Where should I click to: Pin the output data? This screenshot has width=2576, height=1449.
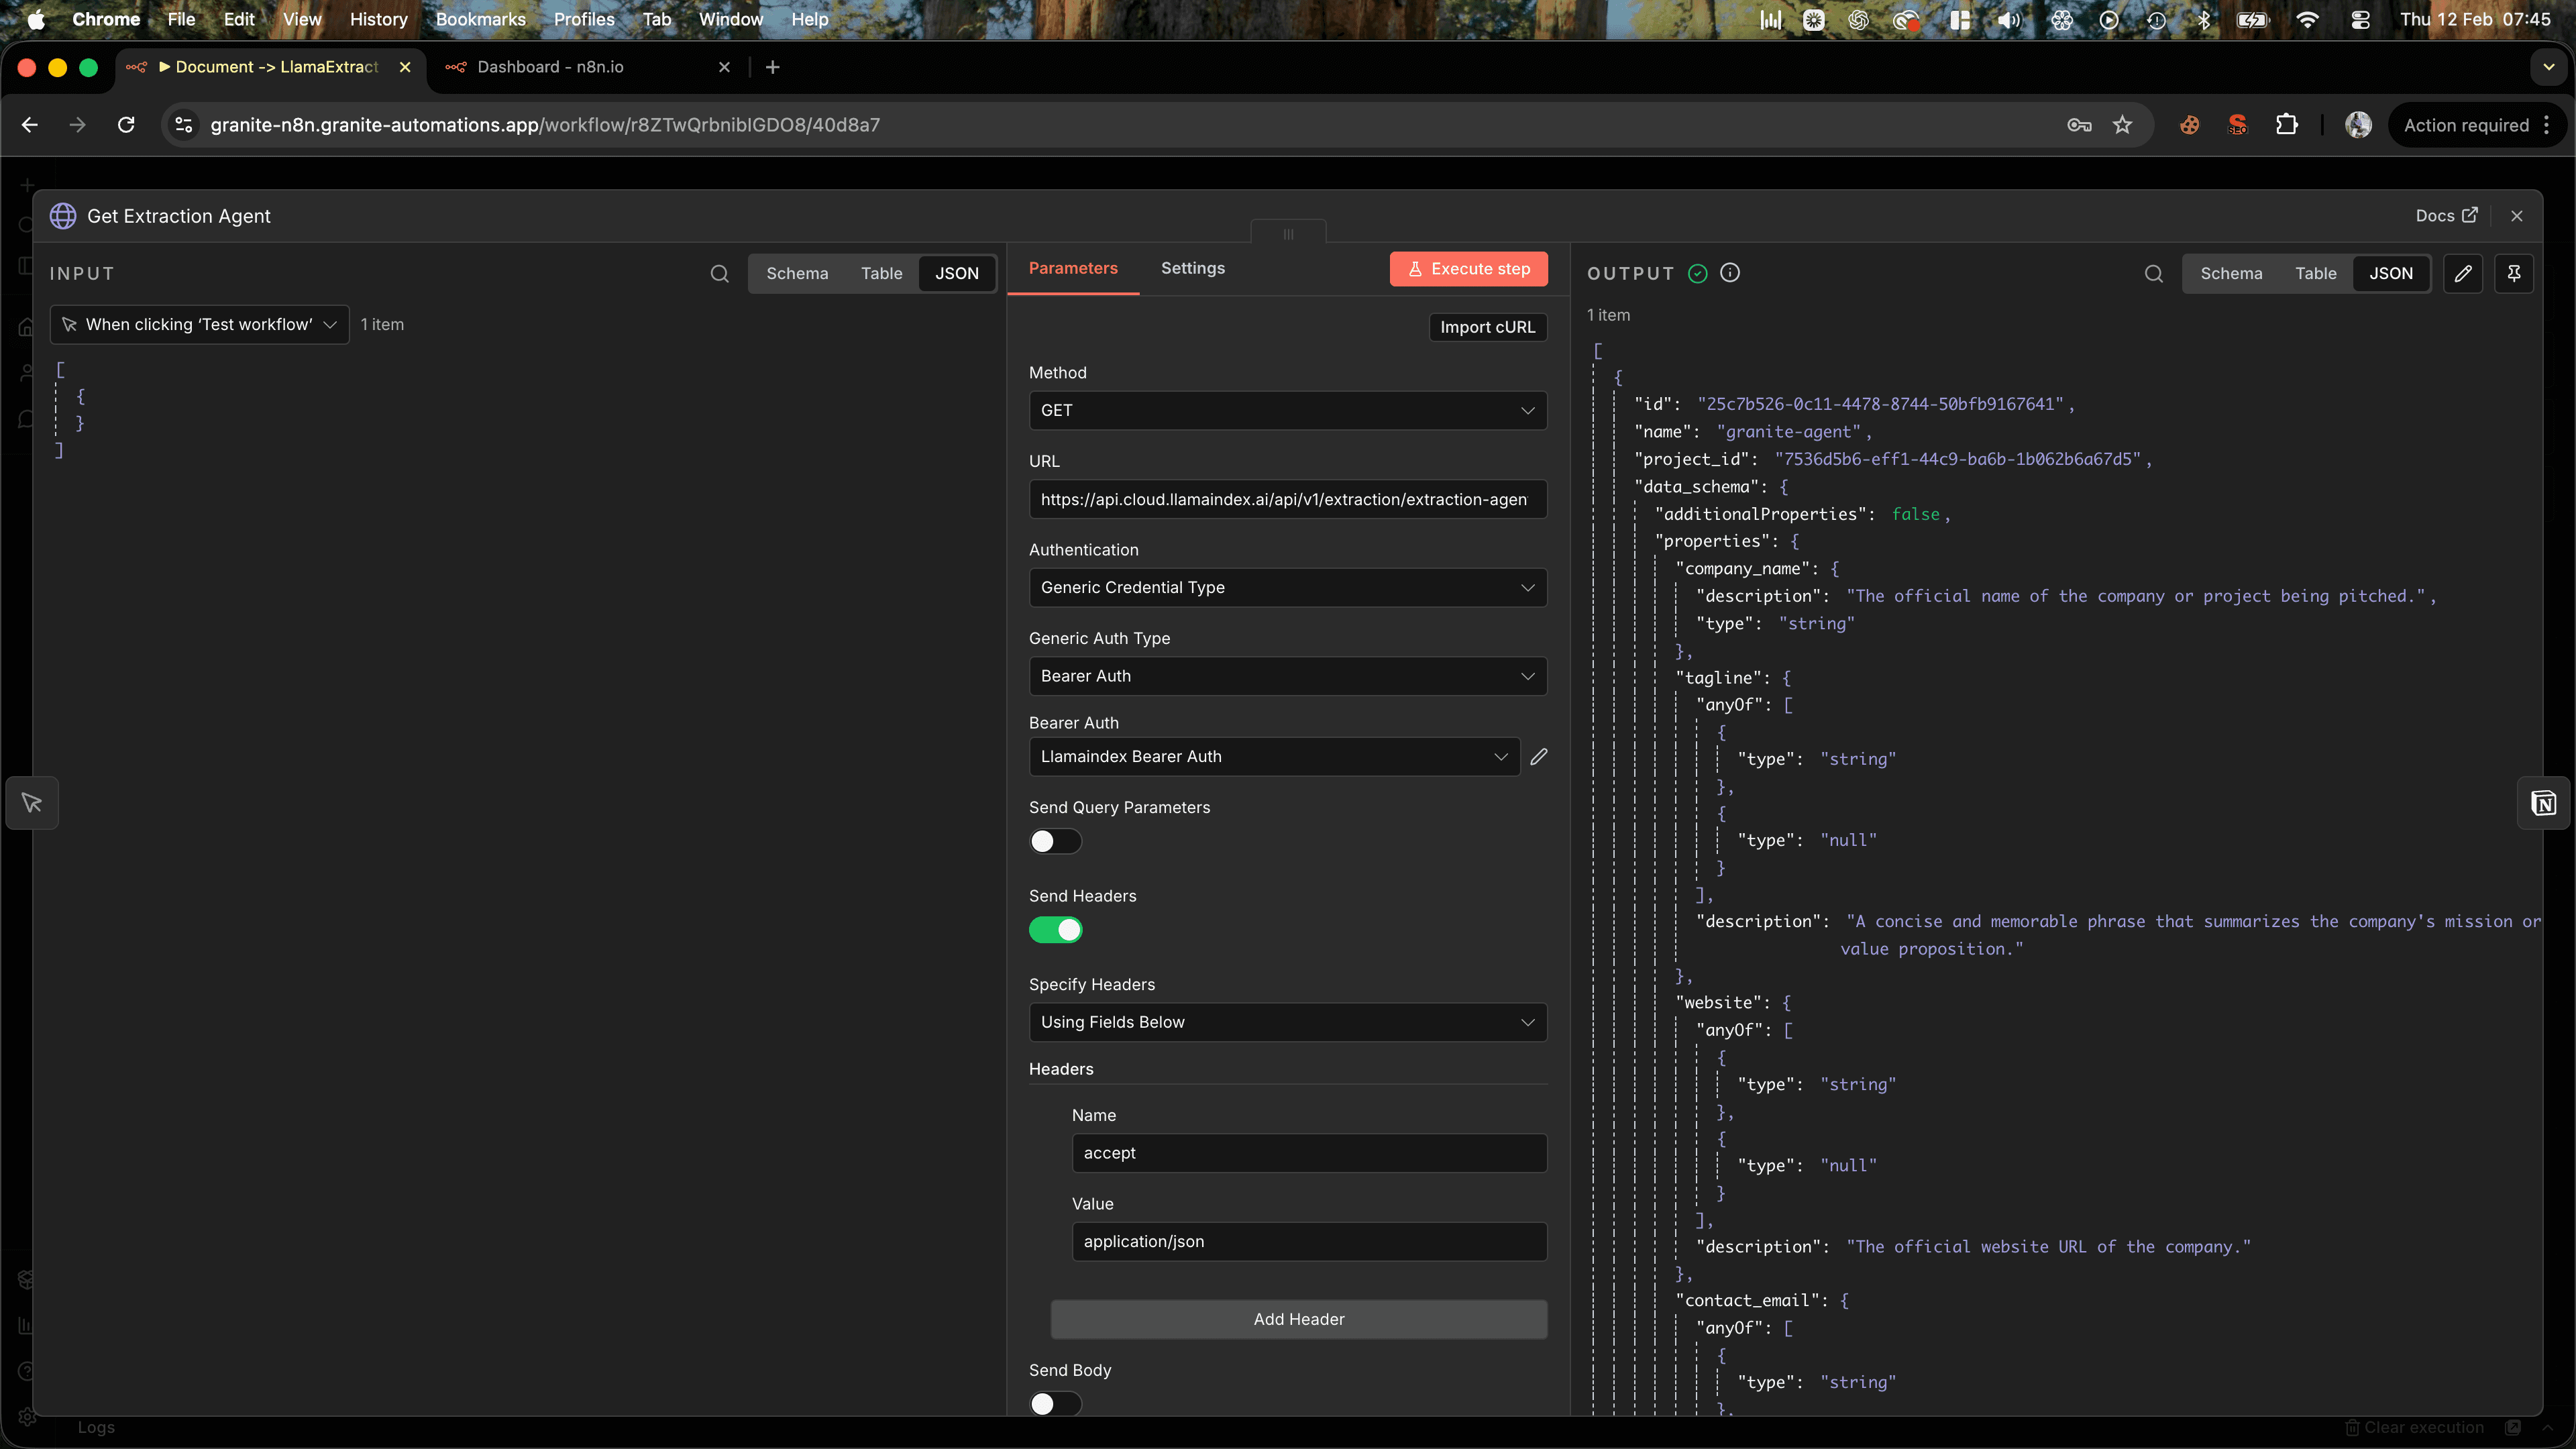tap(2515, 273)
